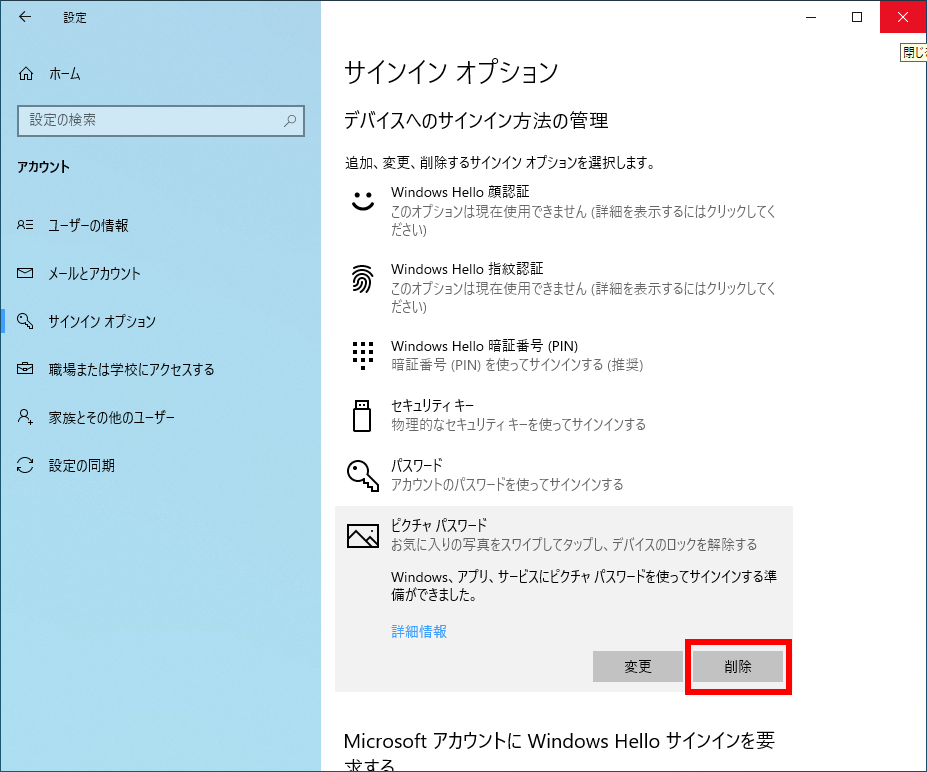This screenshot has width=927, height=772.
Task: Maximize the settings window
Action: tap(857, 17)
